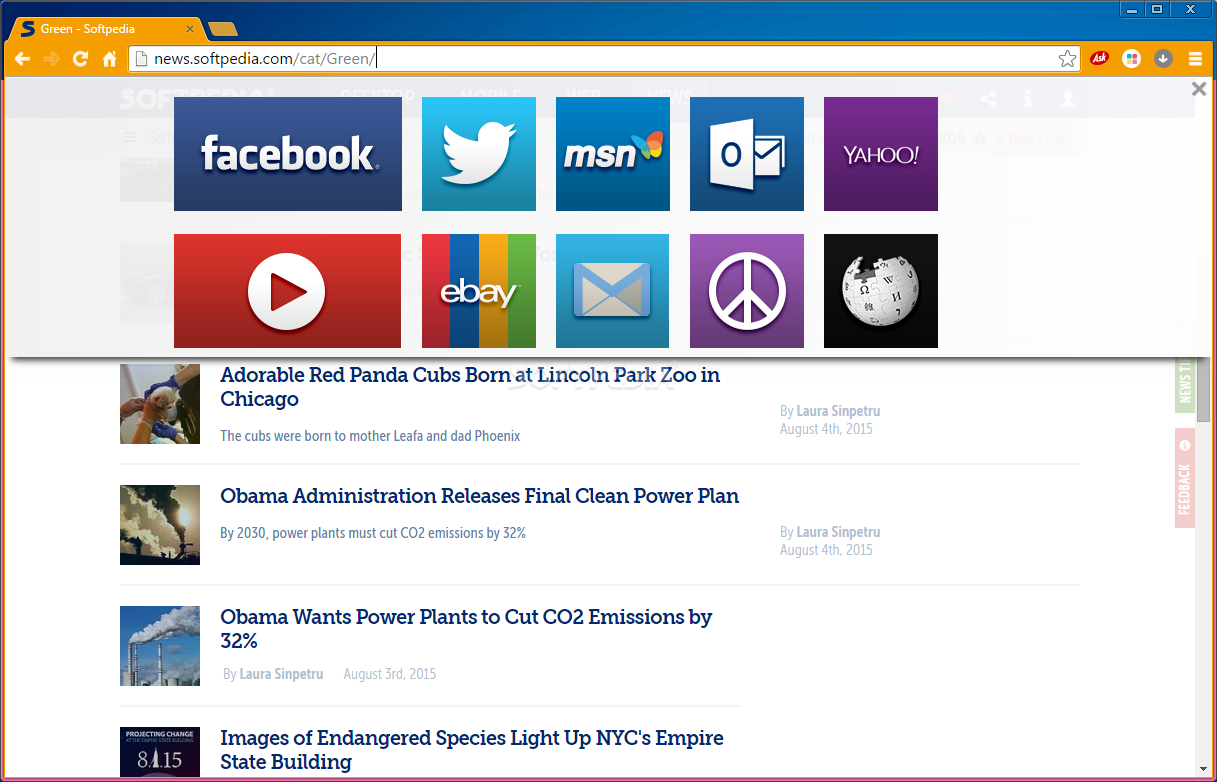Open the Twitter bird tile
The image size is (1217, 782).
click(x=479, y=154)
